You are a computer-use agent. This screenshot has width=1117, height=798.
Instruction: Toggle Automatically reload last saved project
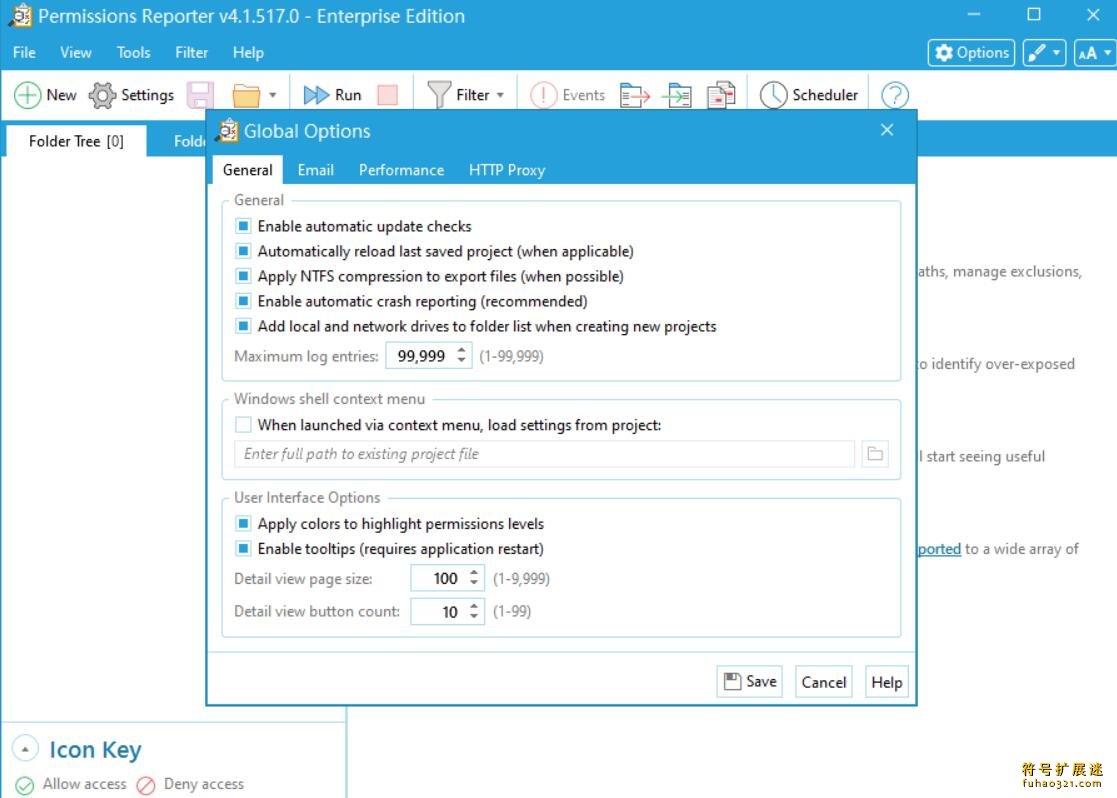click(243, 251)
